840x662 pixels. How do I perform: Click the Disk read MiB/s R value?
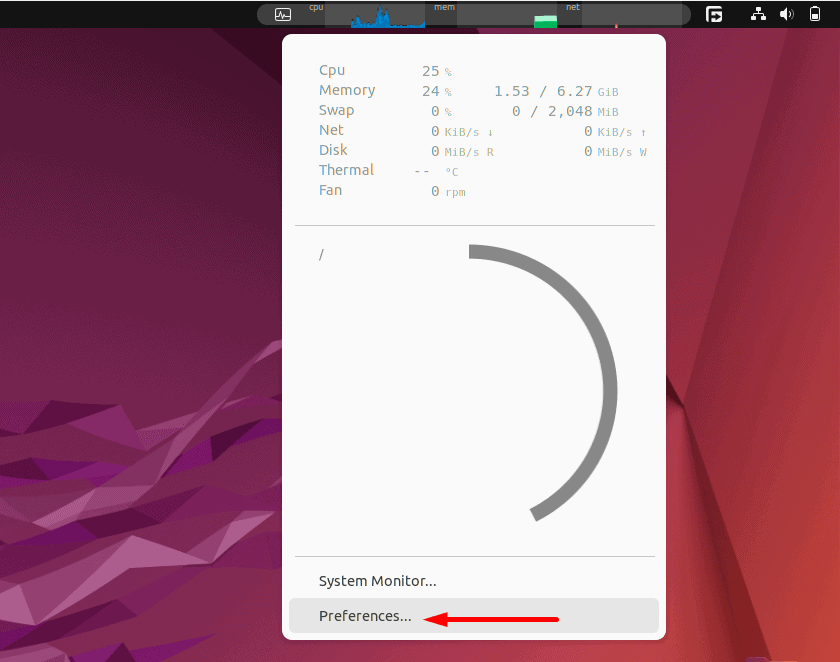[462, 152]
